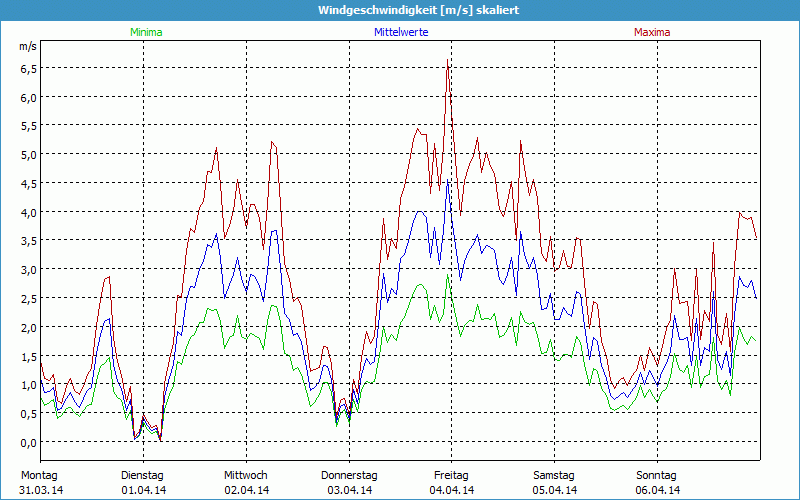The image size is (800, 500).
Task: Click the 03.04.14 date label
Action: coord(349,490)
